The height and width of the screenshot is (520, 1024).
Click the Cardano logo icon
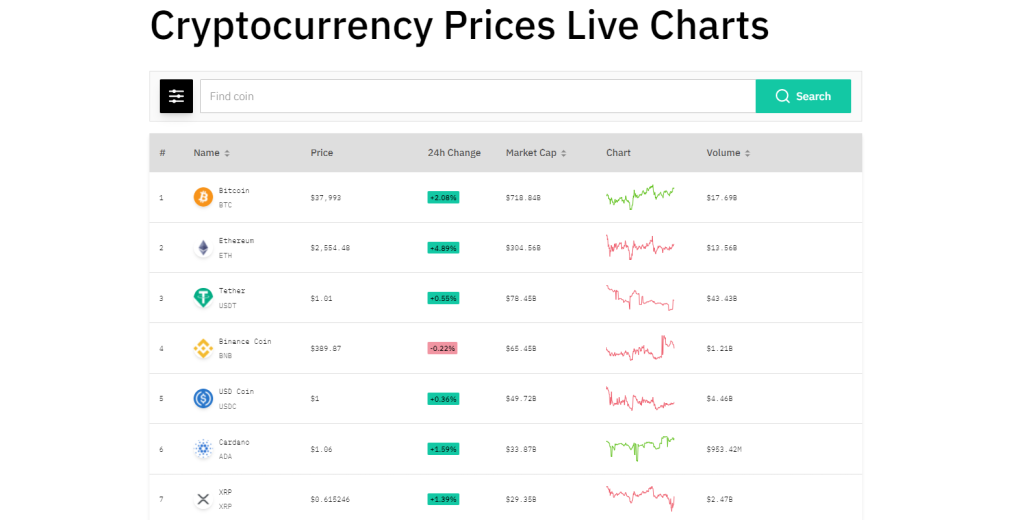pyautogui.click(x=203, y=449)
